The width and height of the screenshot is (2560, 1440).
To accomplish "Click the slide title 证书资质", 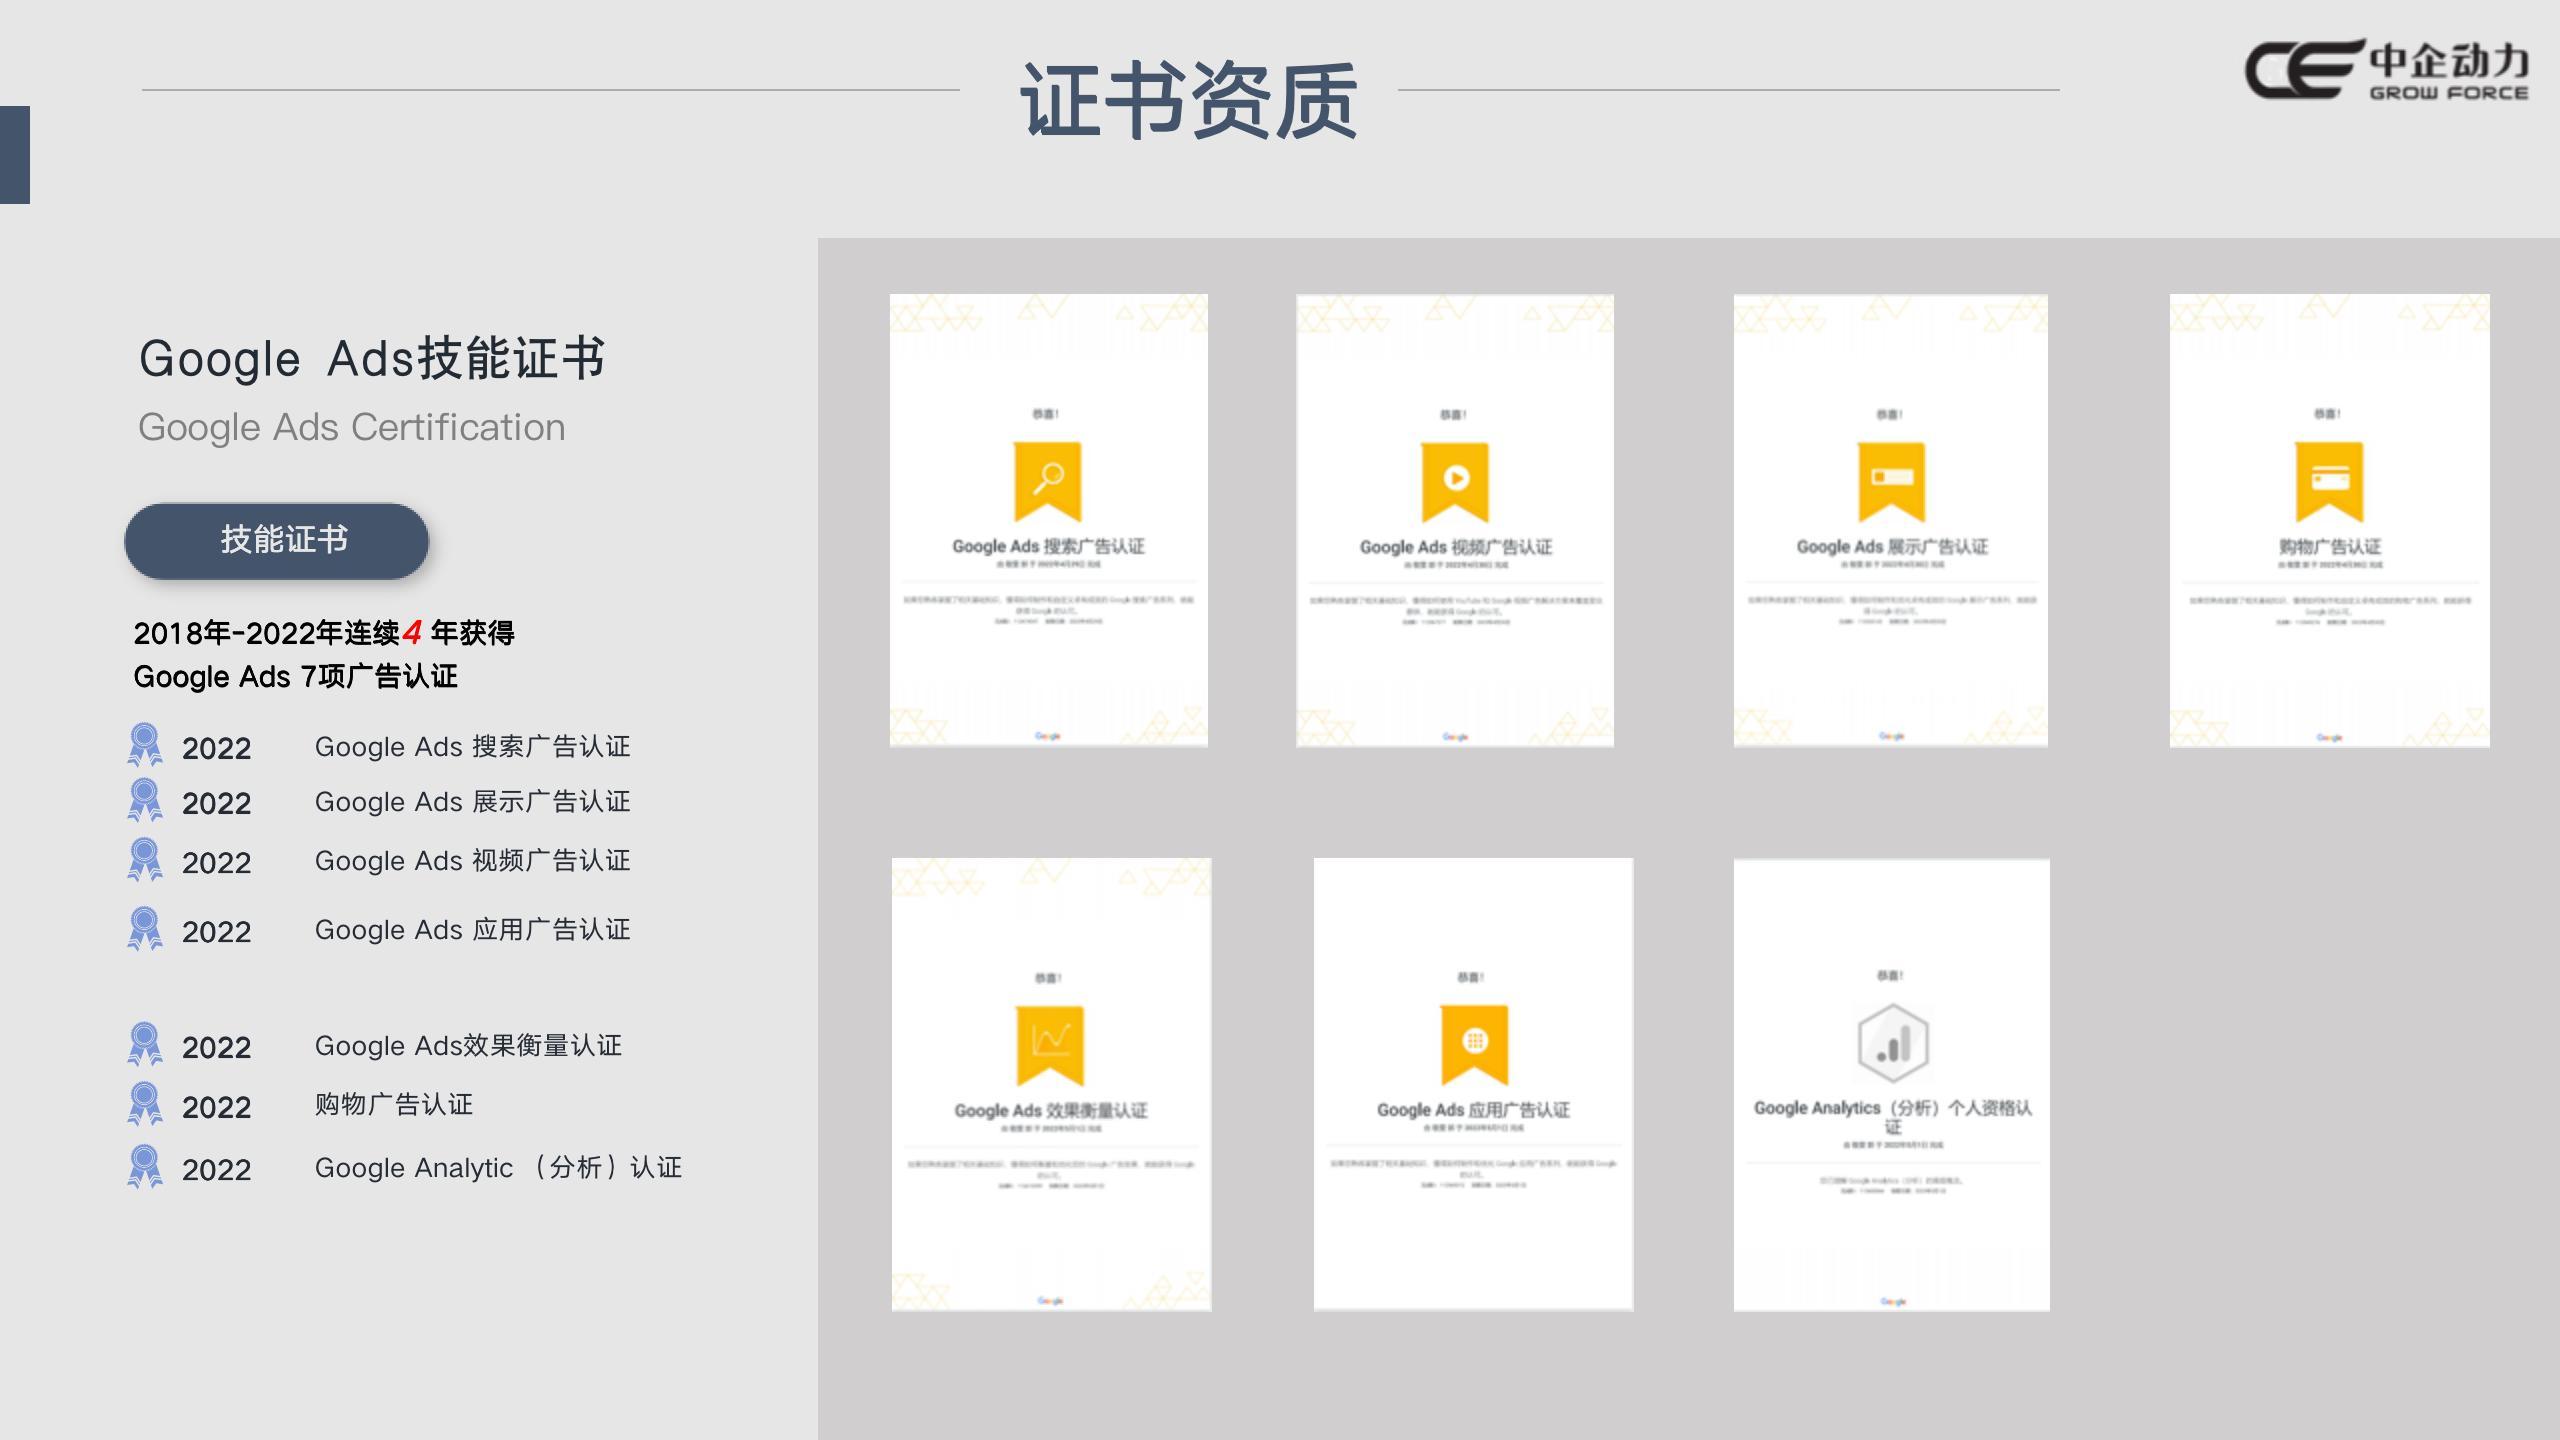I will point(1188,100).
